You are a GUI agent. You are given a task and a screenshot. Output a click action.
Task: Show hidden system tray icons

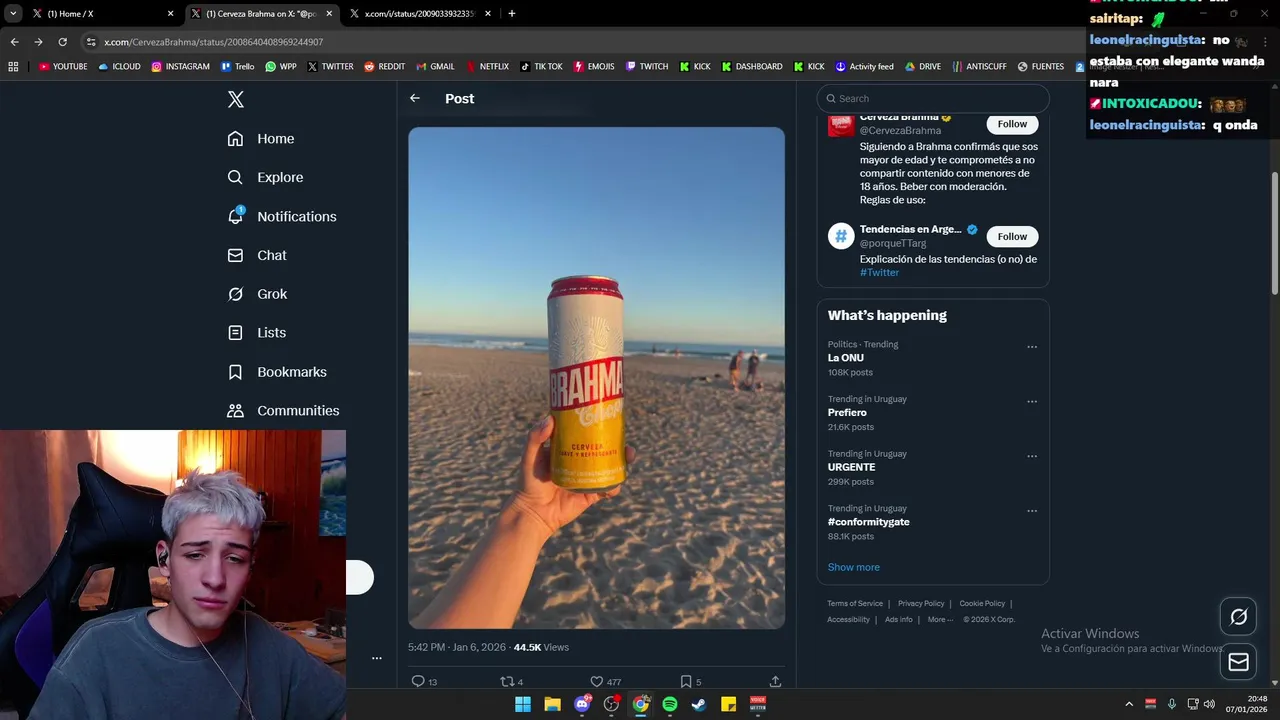pos(1129,704)
